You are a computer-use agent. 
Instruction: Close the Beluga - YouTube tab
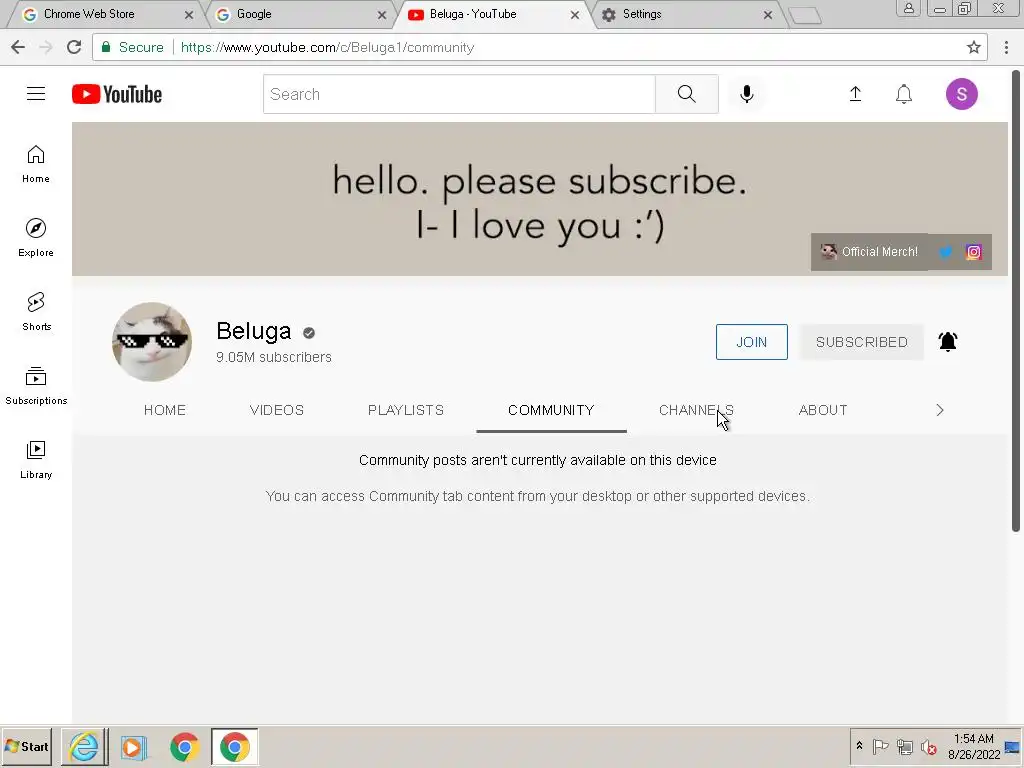(575, 14)
